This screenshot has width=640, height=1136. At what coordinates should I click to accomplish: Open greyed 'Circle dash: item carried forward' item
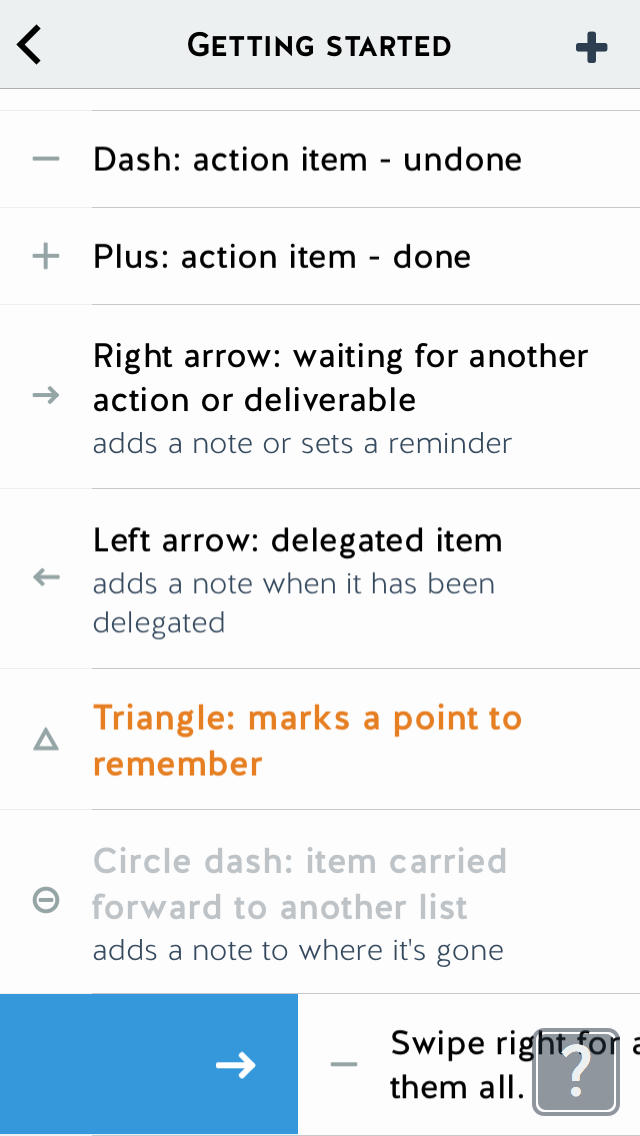tap(320, 902)
